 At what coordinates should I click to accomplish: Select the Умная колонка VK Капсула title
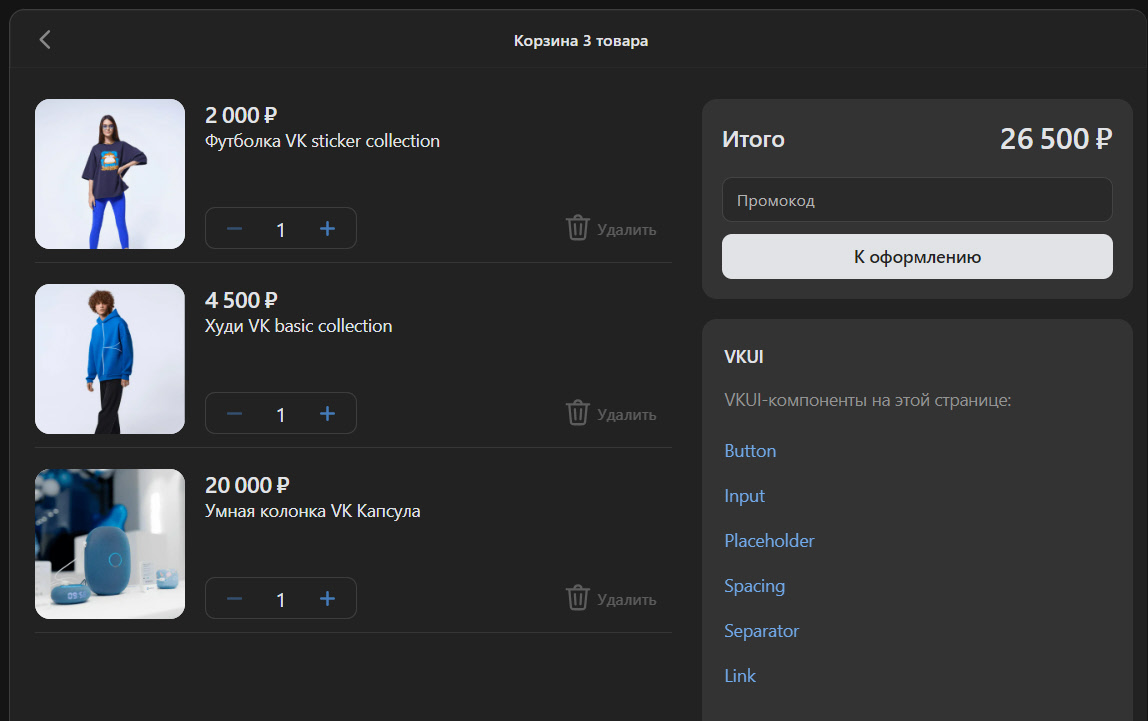(313, 511)
